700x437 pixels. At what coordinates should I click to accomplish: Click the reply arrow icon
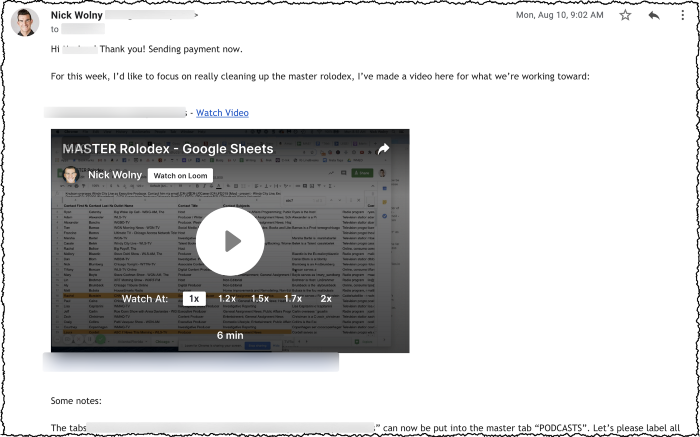[x=654, y=15]
